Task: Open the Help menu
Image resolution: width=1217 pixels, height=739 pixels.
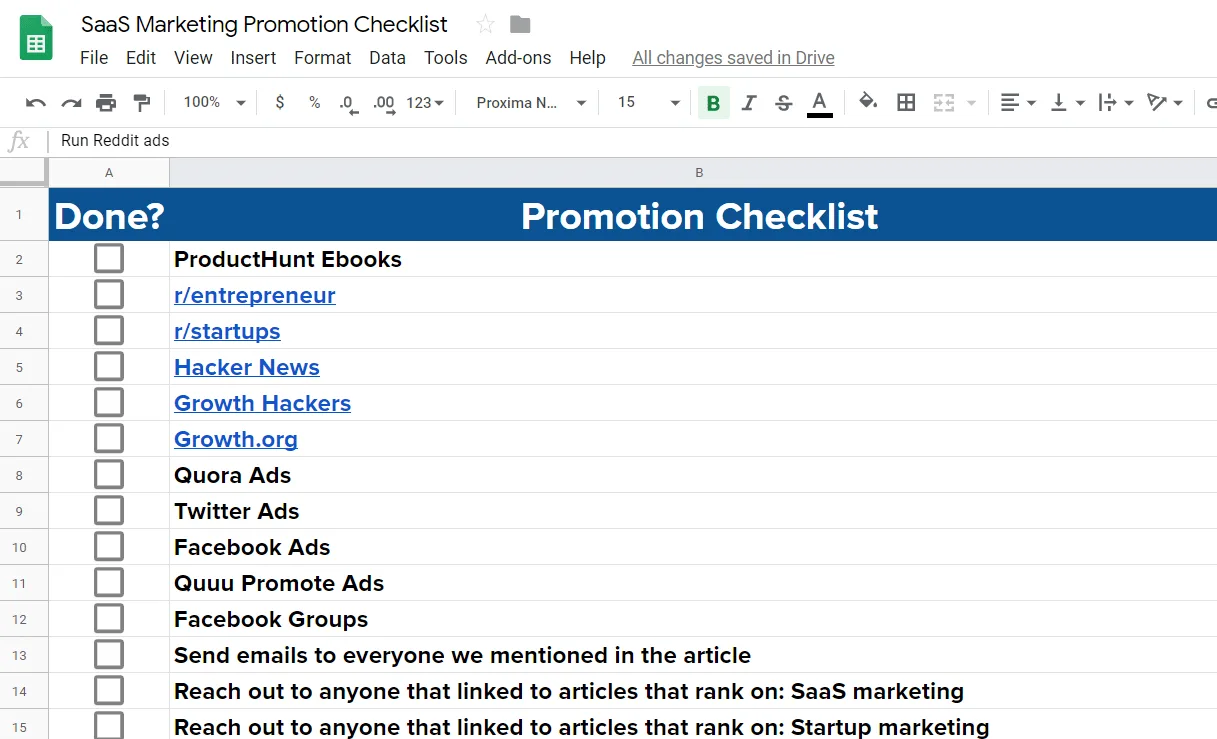Action: (587, 58)
